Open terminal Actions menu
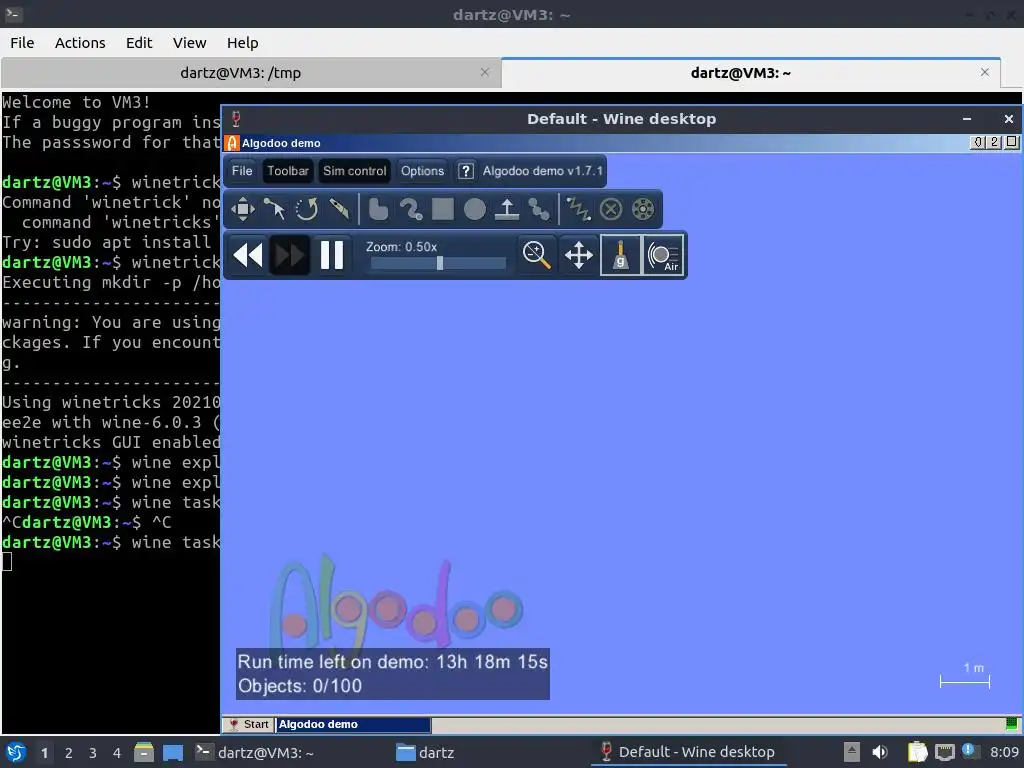Viewport: 1024px width, 768px height. coord(80,43)
